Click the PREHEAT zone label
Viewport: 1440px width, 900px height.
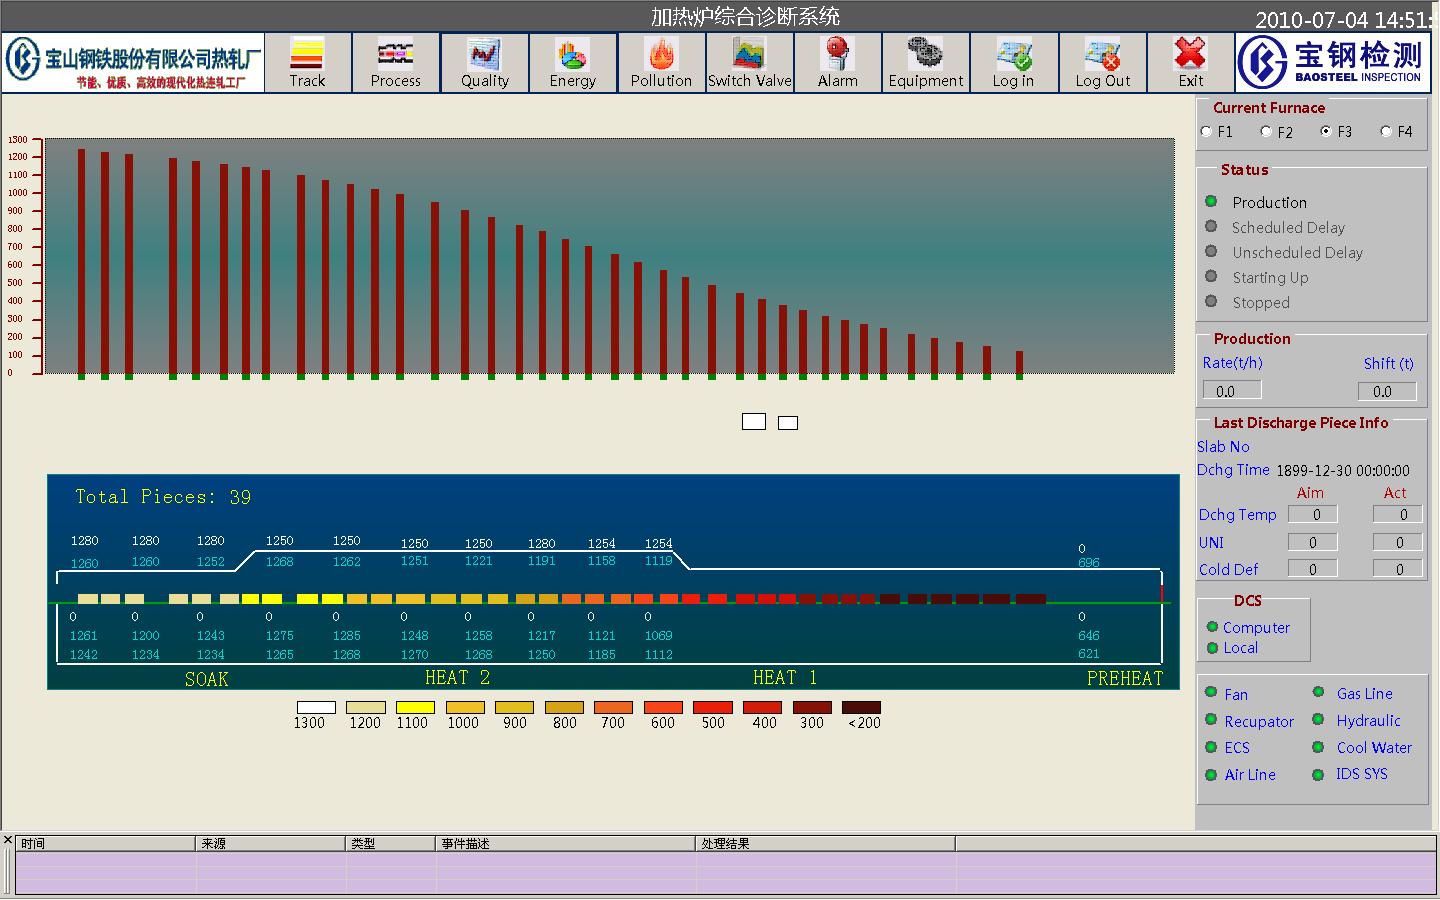1125,678
